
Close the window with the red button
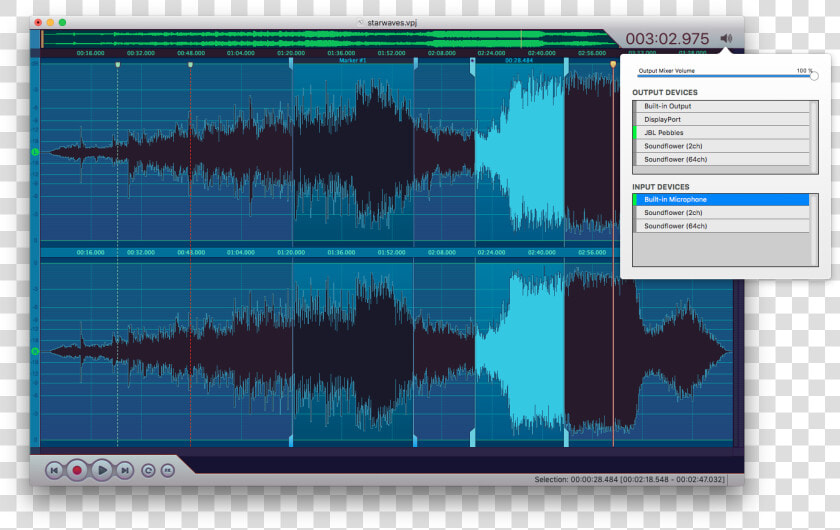tap(38, 23)
